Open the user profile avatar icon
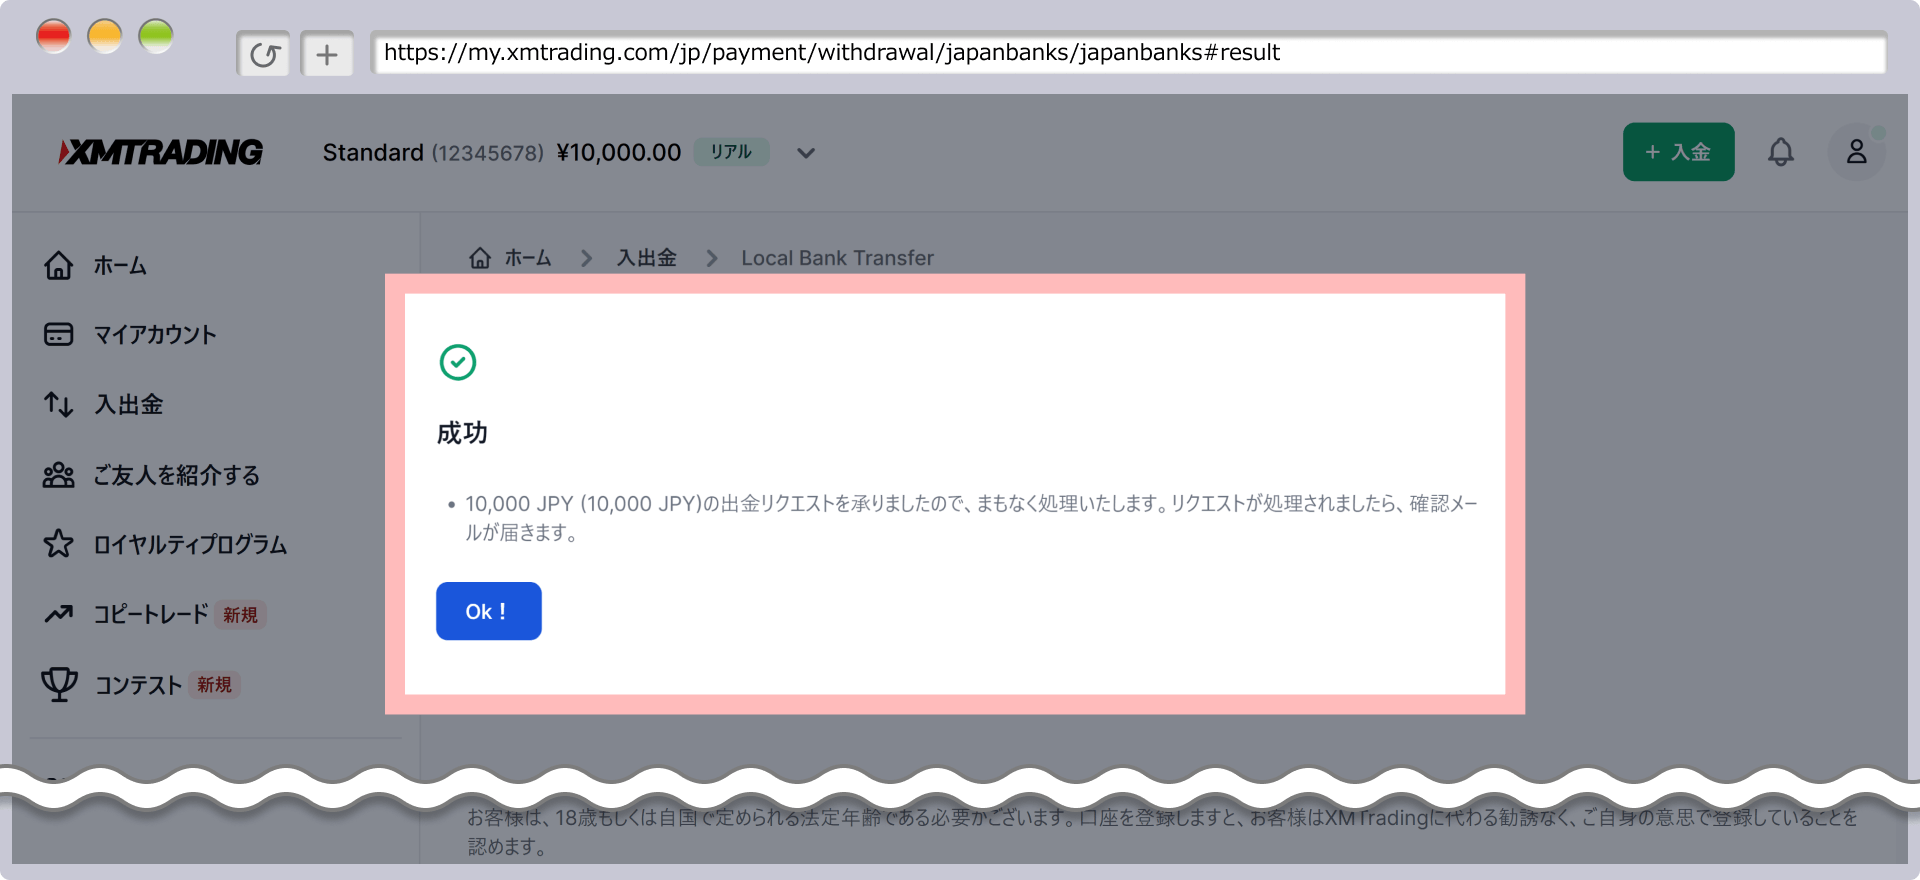 1856,152
